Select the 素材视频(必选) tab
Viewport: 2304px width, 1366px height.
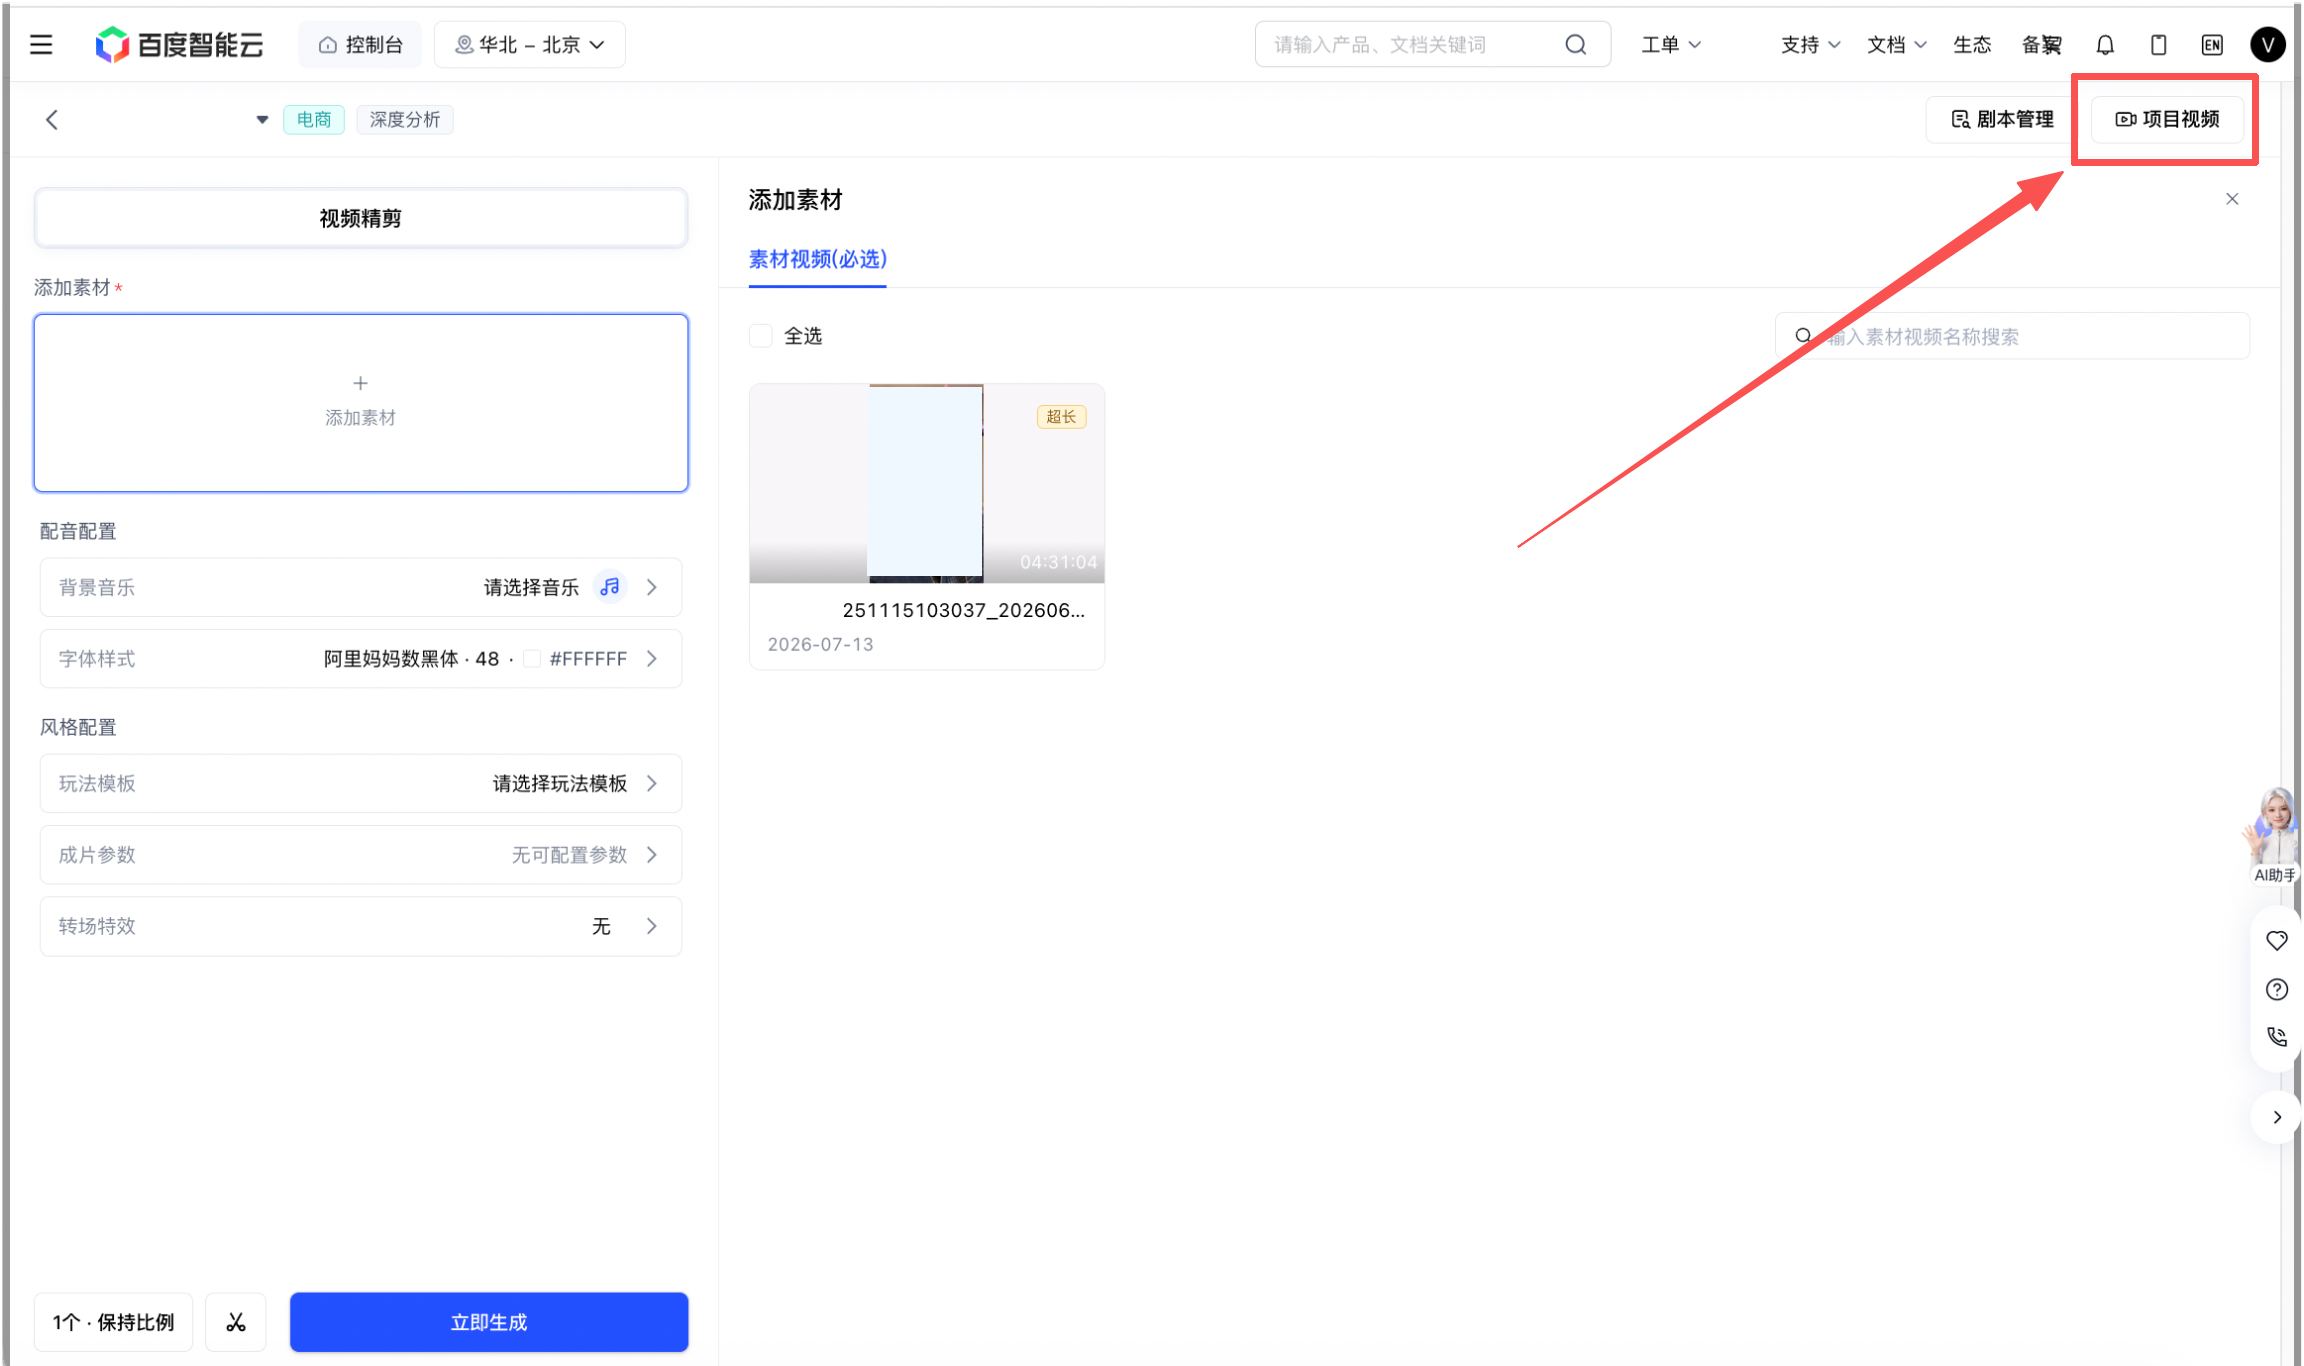818,260
